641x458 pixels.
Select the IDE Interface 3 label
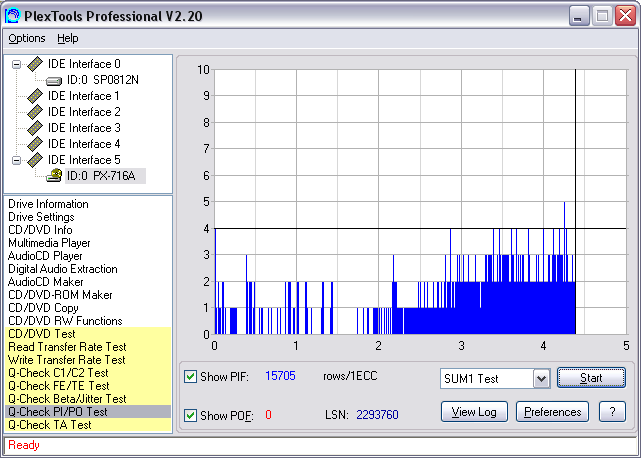(x=84, y=128)
